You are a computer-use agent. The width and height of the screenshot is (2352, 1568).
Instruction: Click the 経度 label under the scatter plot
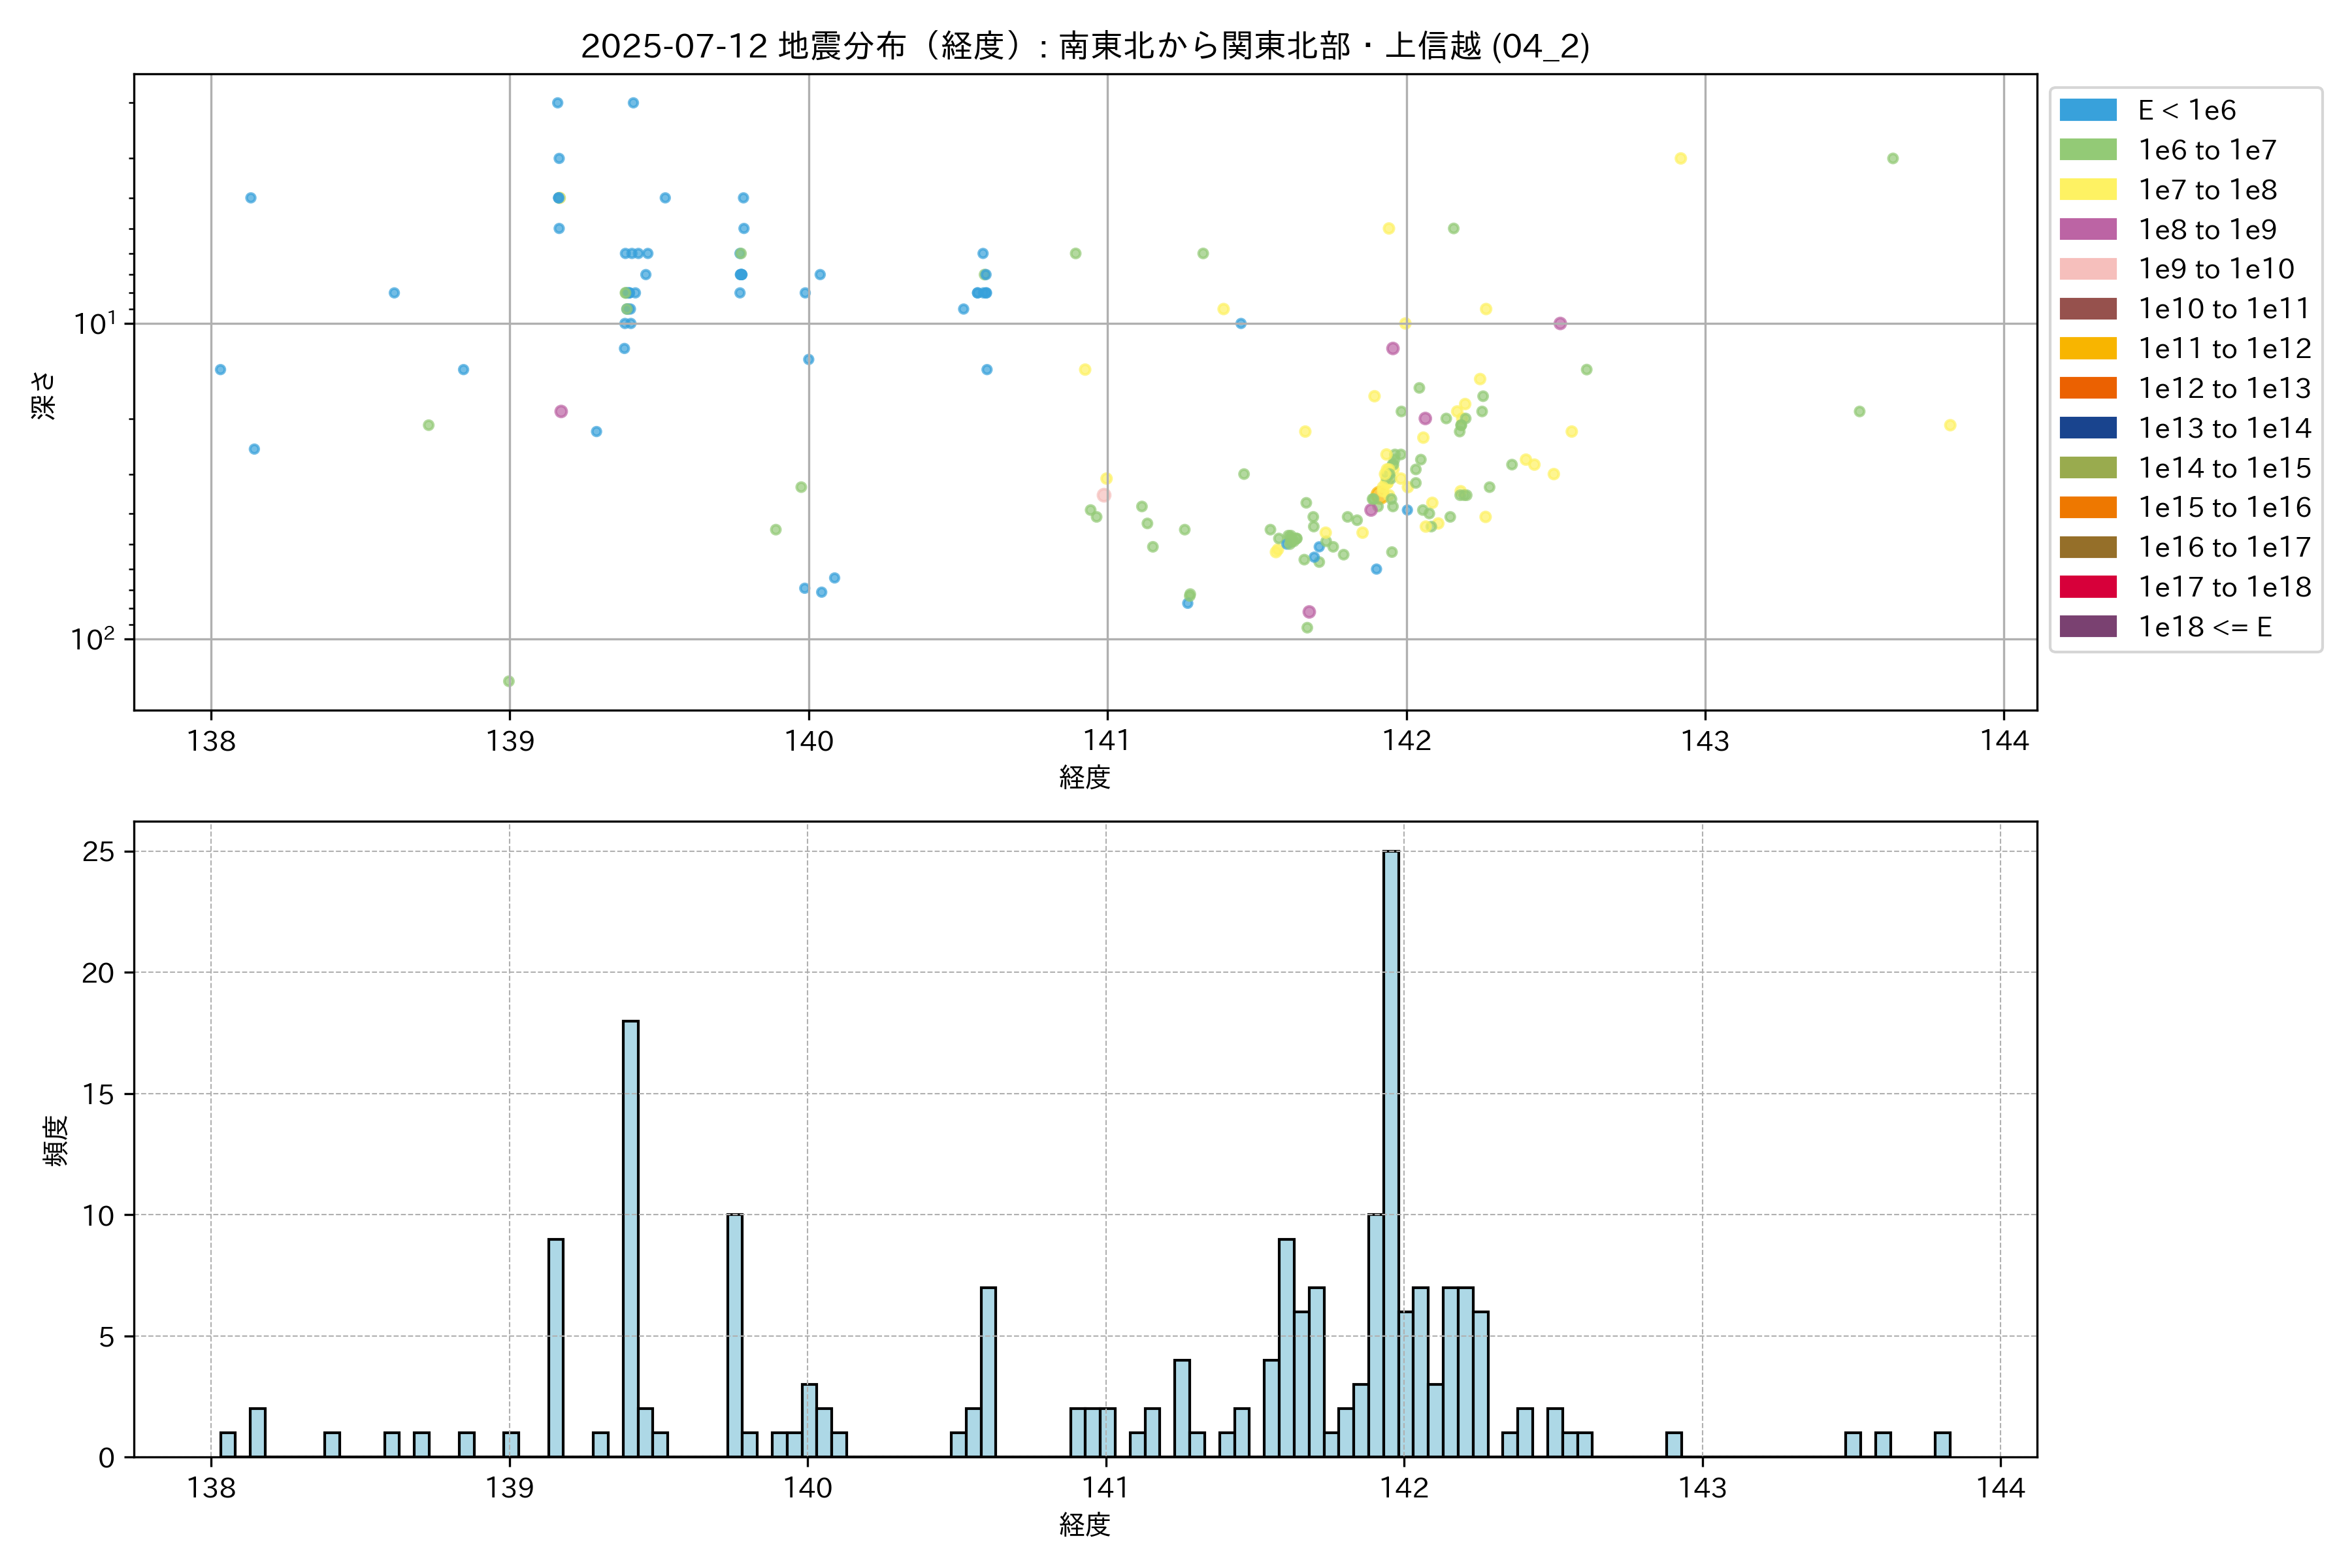click(1085, 777)
